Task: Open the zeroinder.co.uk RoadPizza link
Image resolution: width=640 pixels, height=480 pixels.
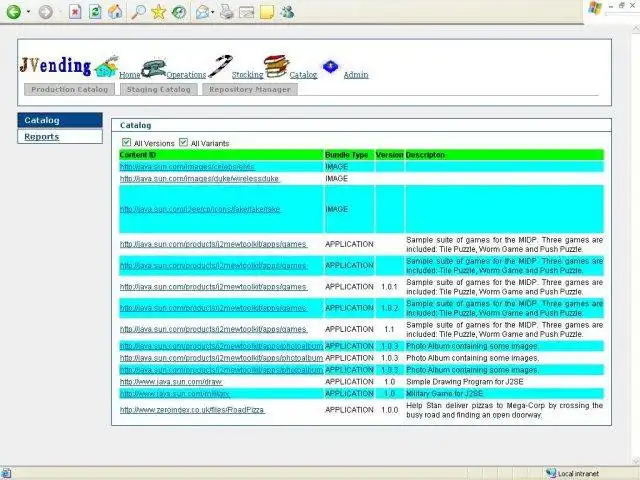Action: coord(192,410)
